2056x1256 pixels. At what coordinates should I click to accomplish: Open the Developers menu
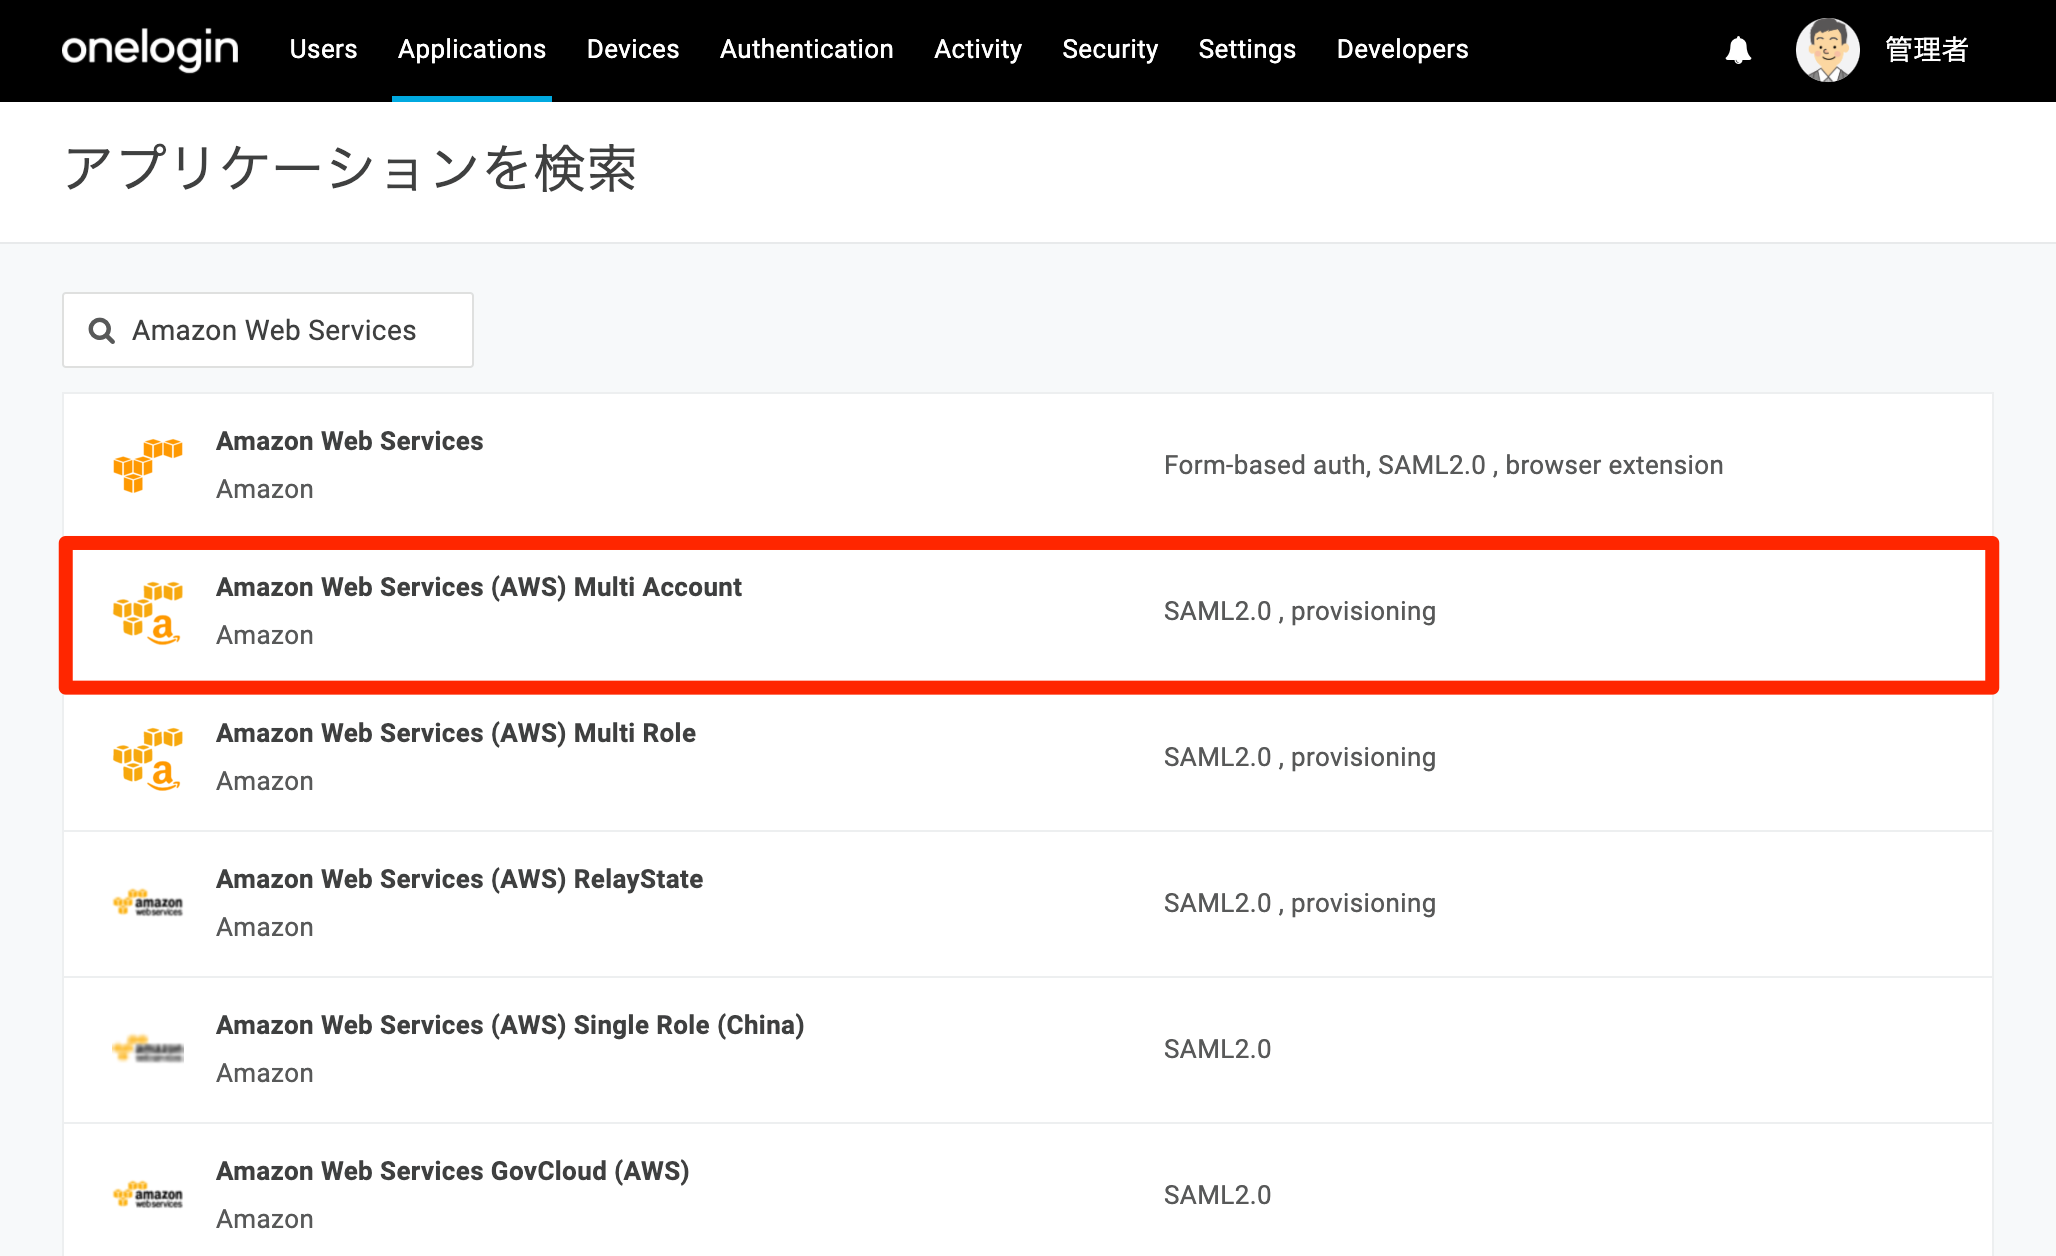point(1402,49)
